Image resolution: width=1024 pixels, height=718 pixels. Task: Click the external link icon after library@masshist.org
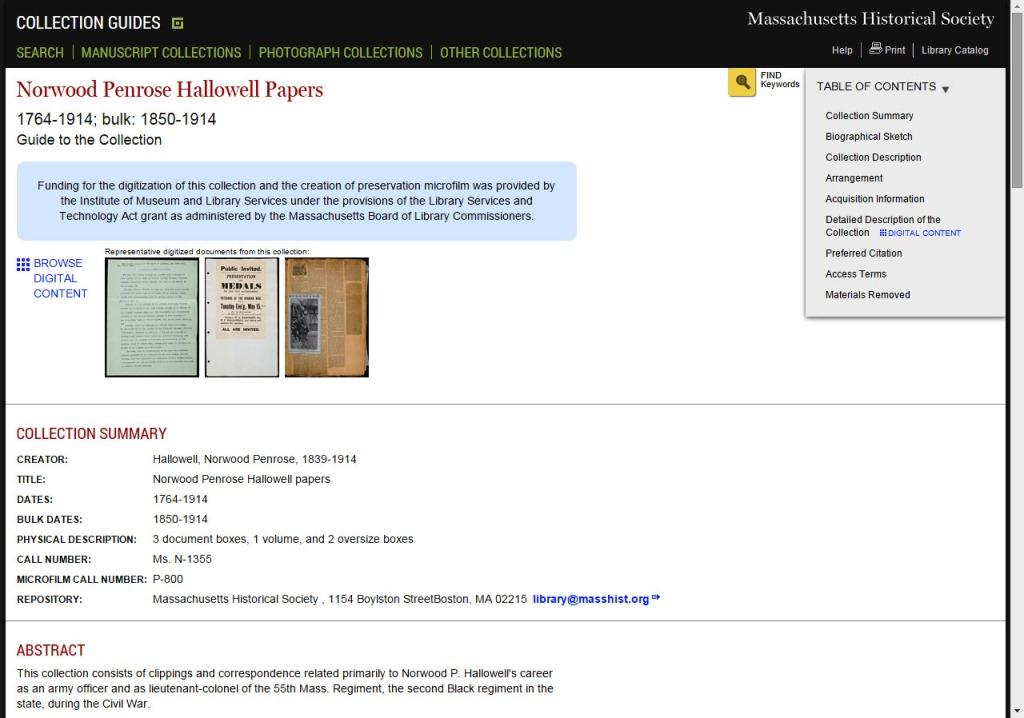tap(656, 599)
